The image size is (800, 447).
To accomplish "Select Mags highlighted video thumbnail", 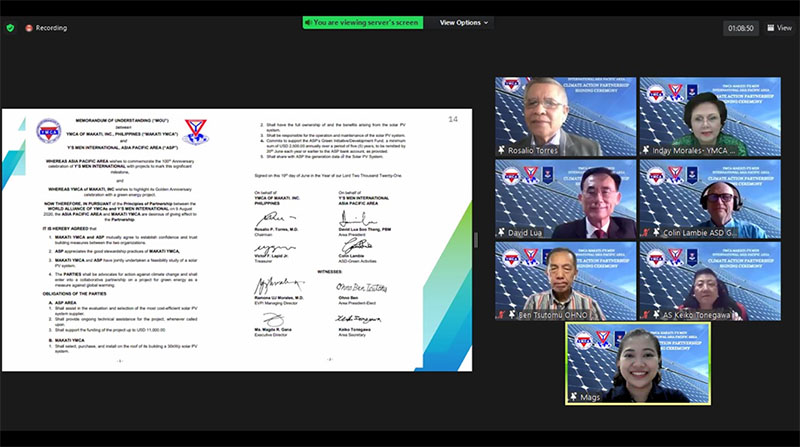I will click(638, 363).
